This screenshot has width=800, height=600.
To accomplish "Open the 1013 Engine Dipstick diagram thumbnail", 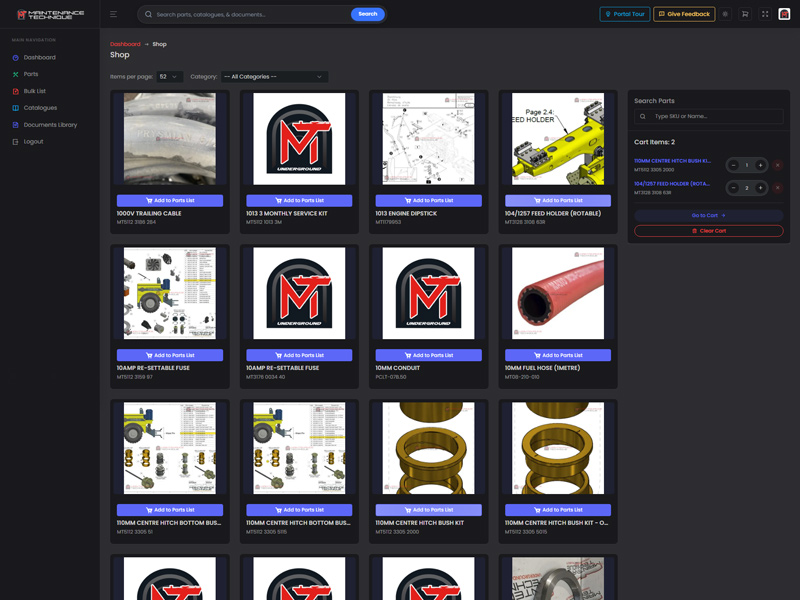I will pos(429,139).
